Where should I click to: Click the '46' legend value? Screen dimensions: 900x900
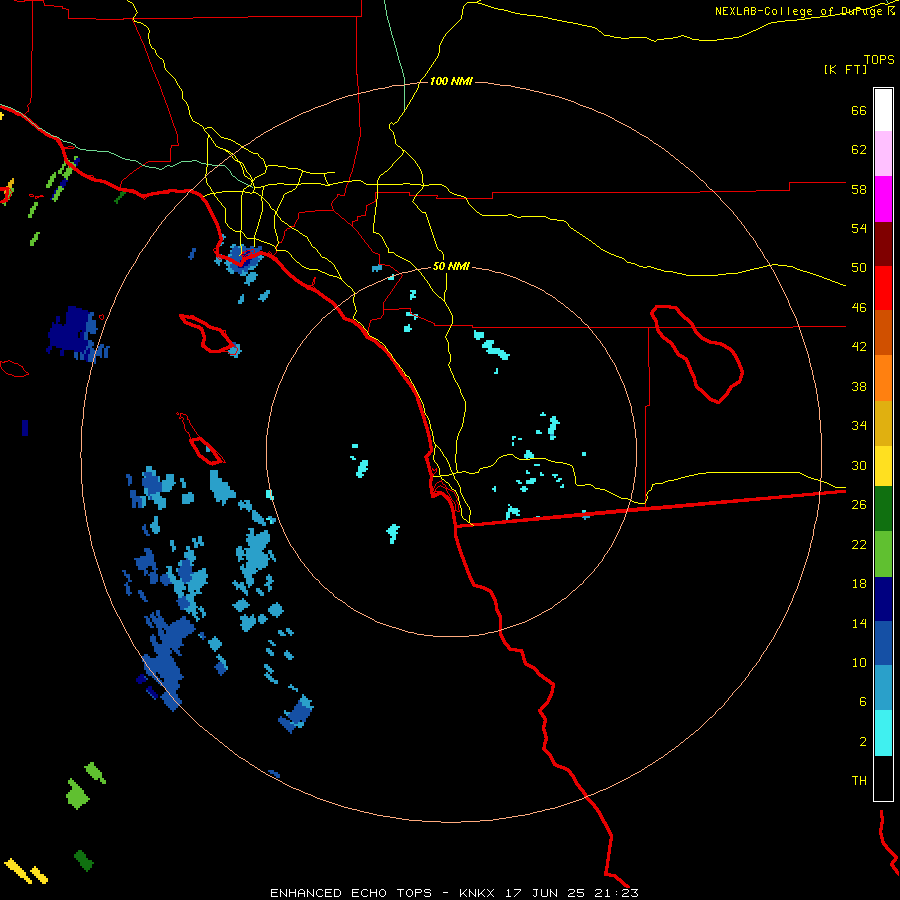pyautogui.click(x=859, y=308)
